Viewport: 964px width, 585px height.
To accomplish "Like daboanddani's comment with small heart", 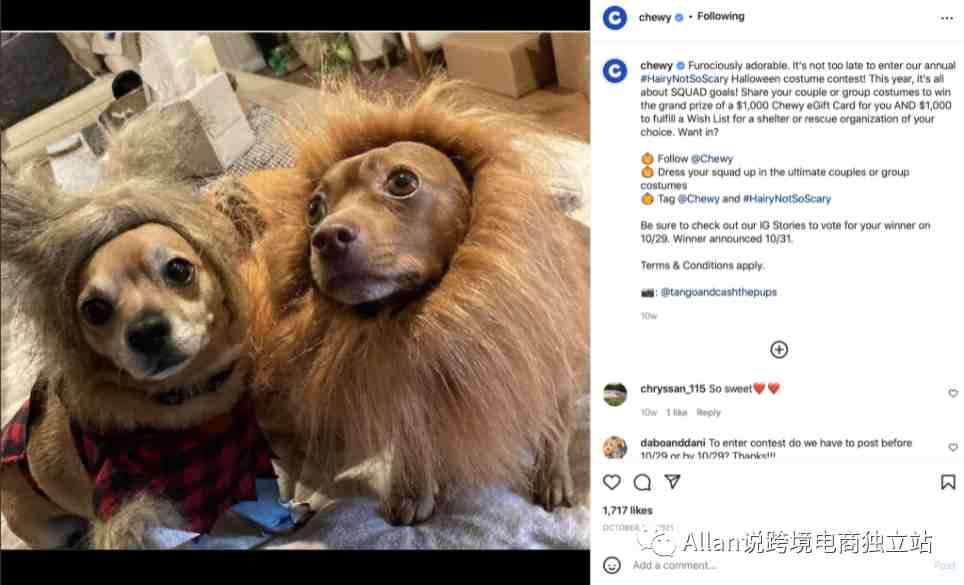I will pos(953,447).
